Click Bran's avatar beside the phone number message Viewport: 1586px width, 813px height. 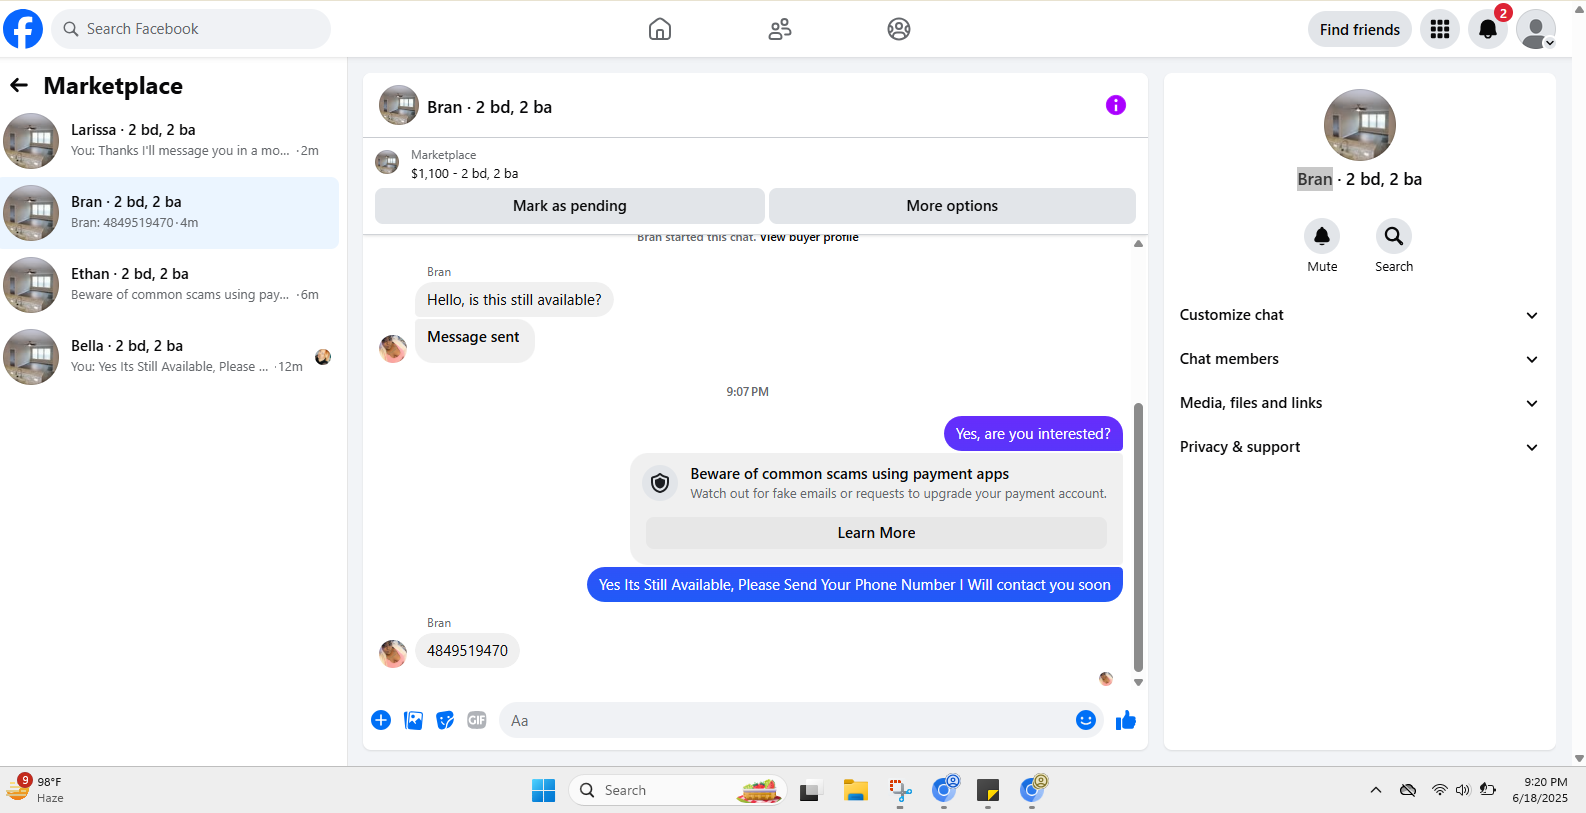click(393, 653)
